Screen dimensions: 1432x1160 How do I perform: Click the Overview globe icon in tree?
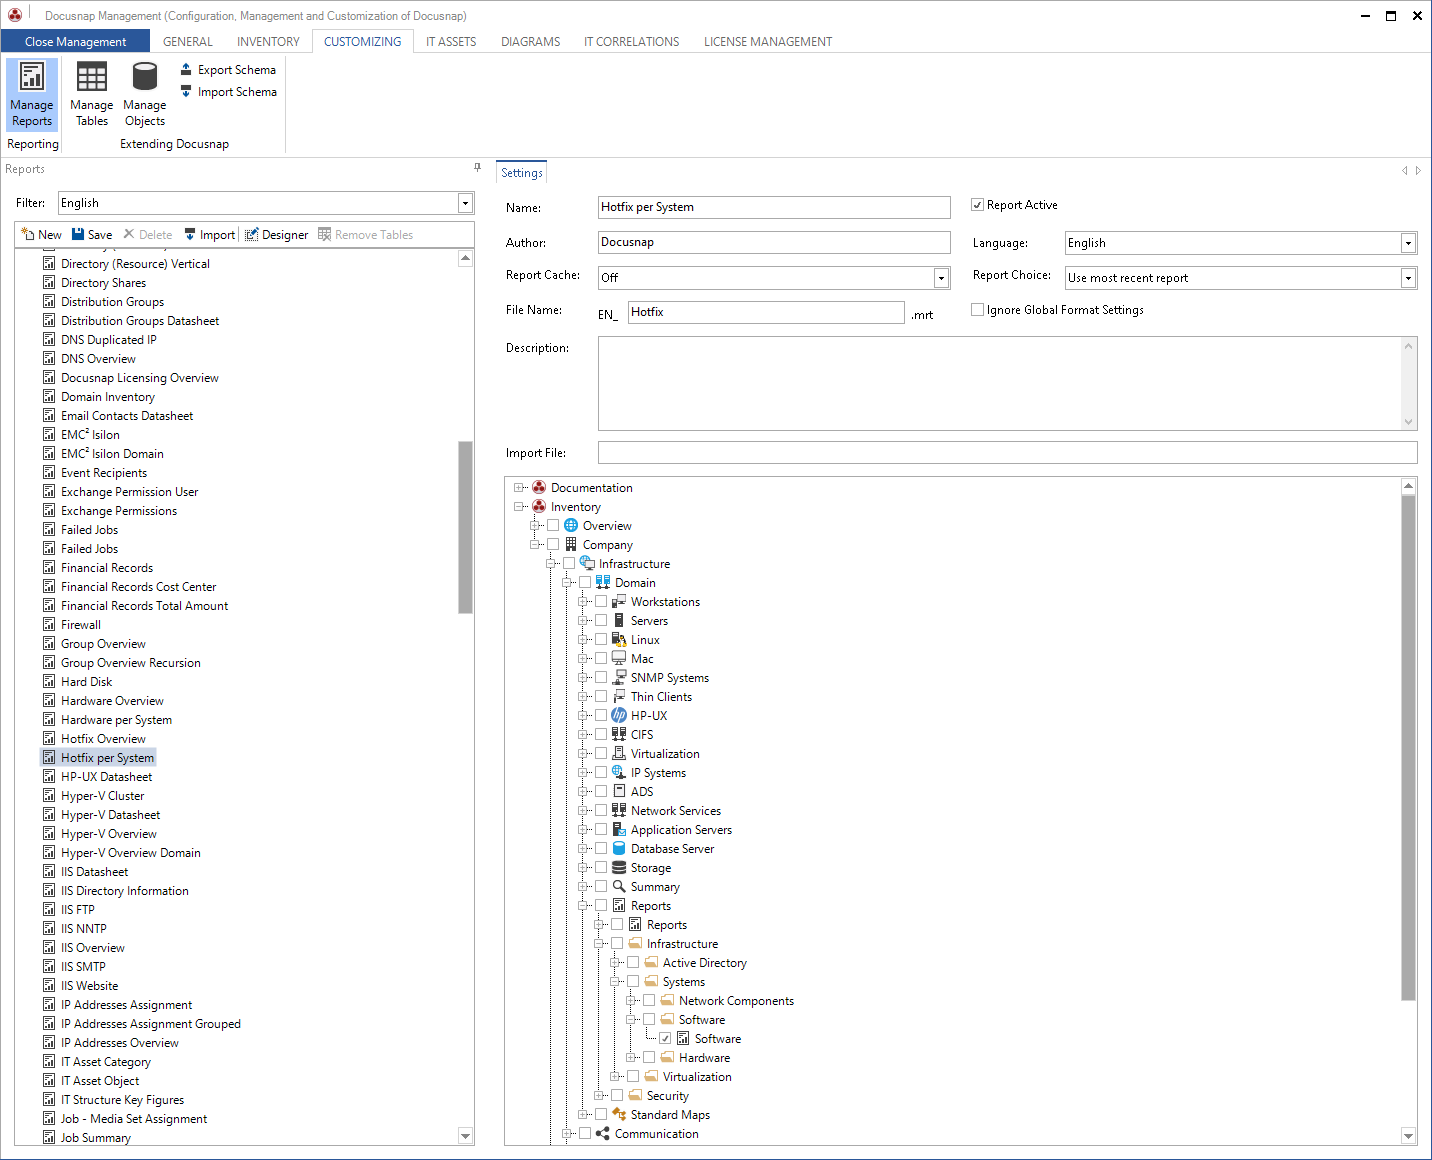coord(571,525)
